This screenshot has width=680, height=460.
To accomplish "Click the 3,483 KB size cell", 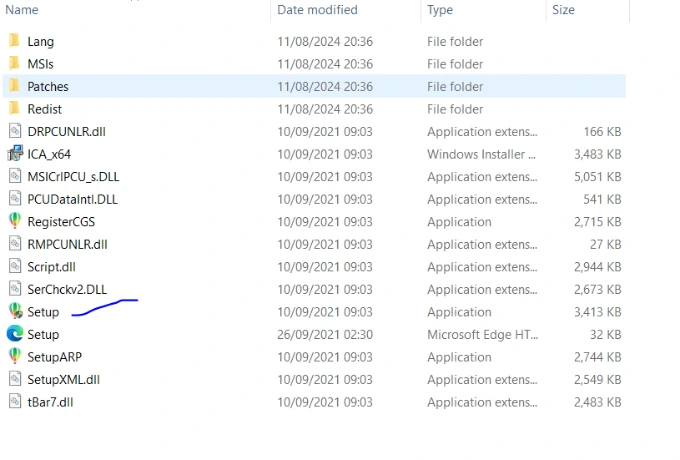I will coord(598,154).
